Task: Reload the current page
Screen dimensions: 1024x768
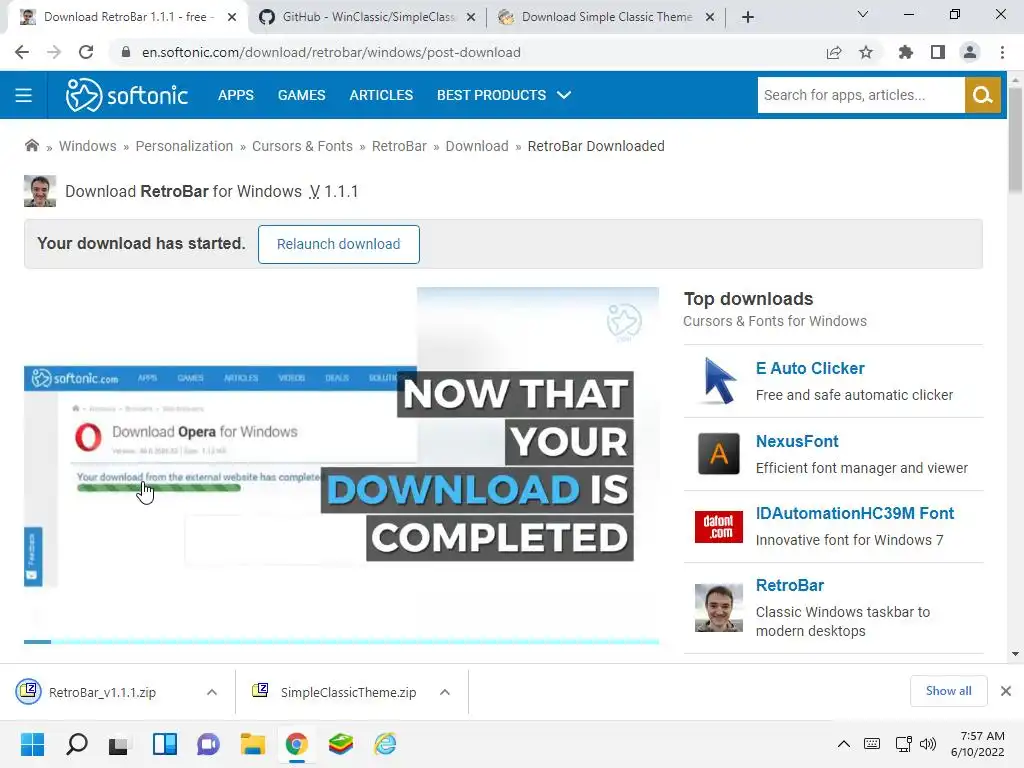Action: tap(86, 52)
